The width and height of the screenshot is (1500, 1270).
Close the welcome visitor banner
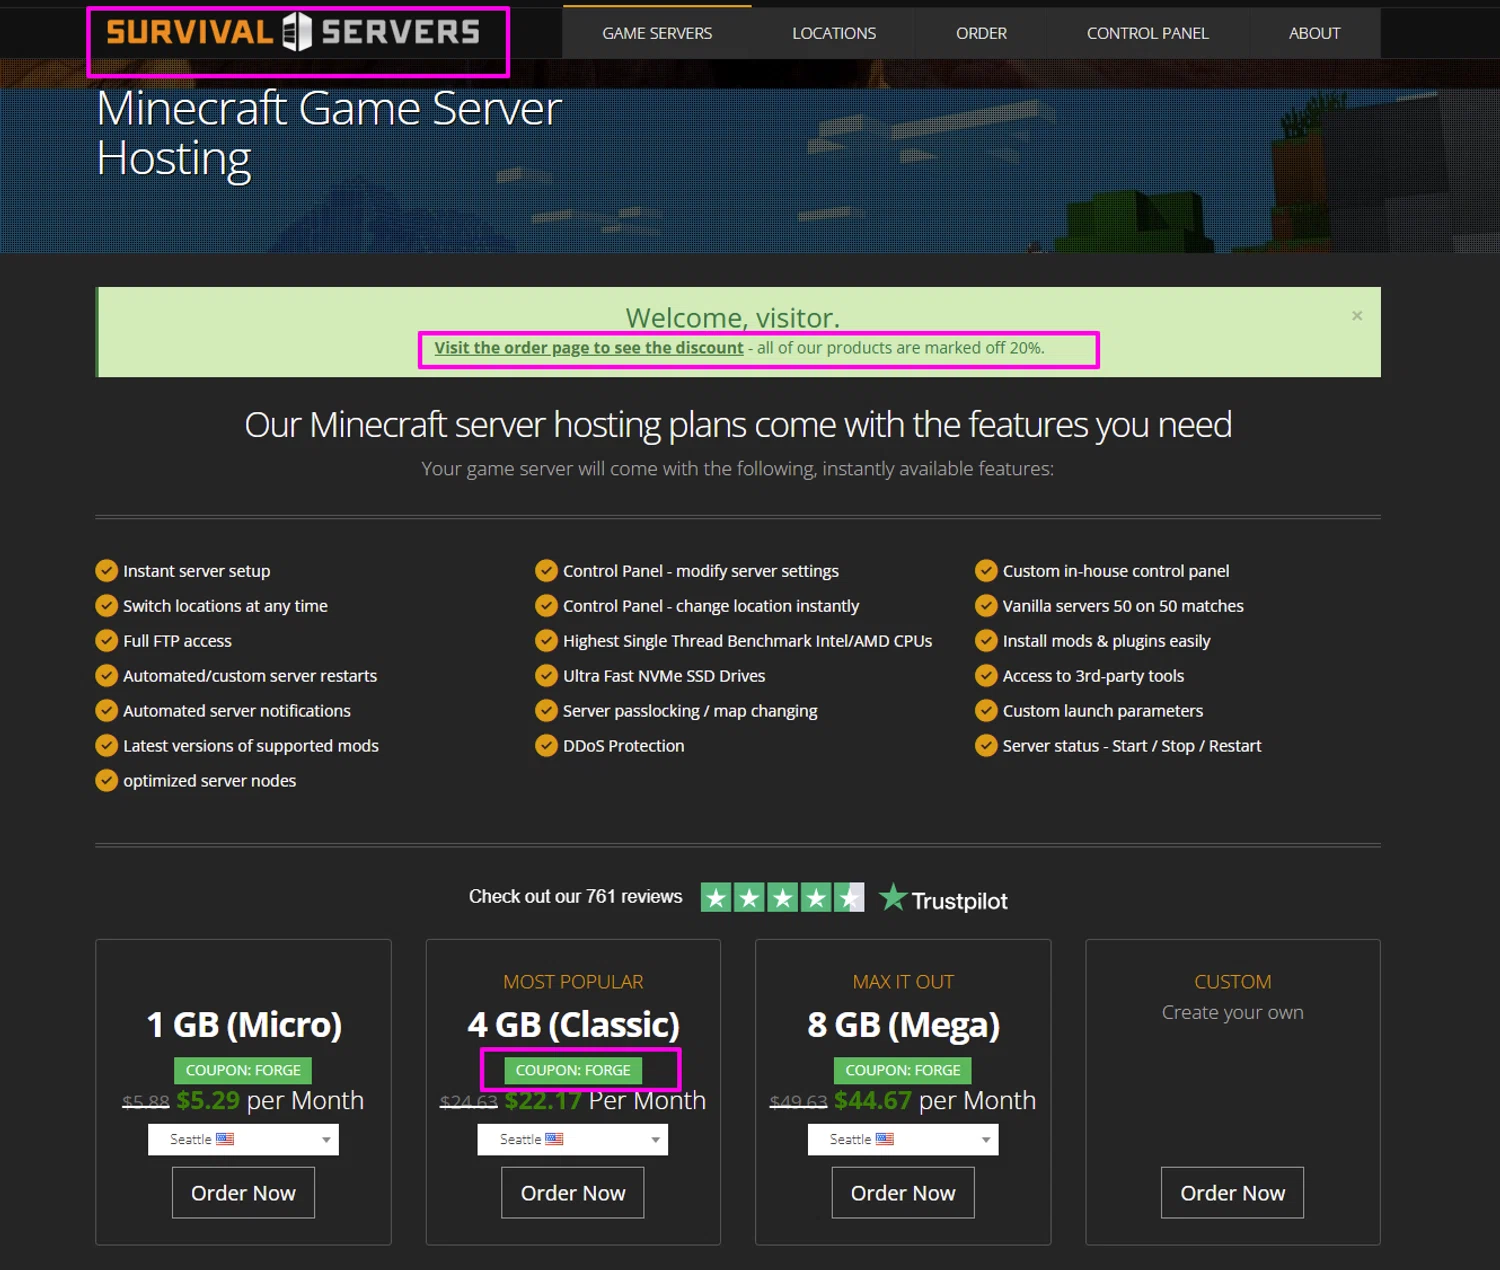(1357, 316)
